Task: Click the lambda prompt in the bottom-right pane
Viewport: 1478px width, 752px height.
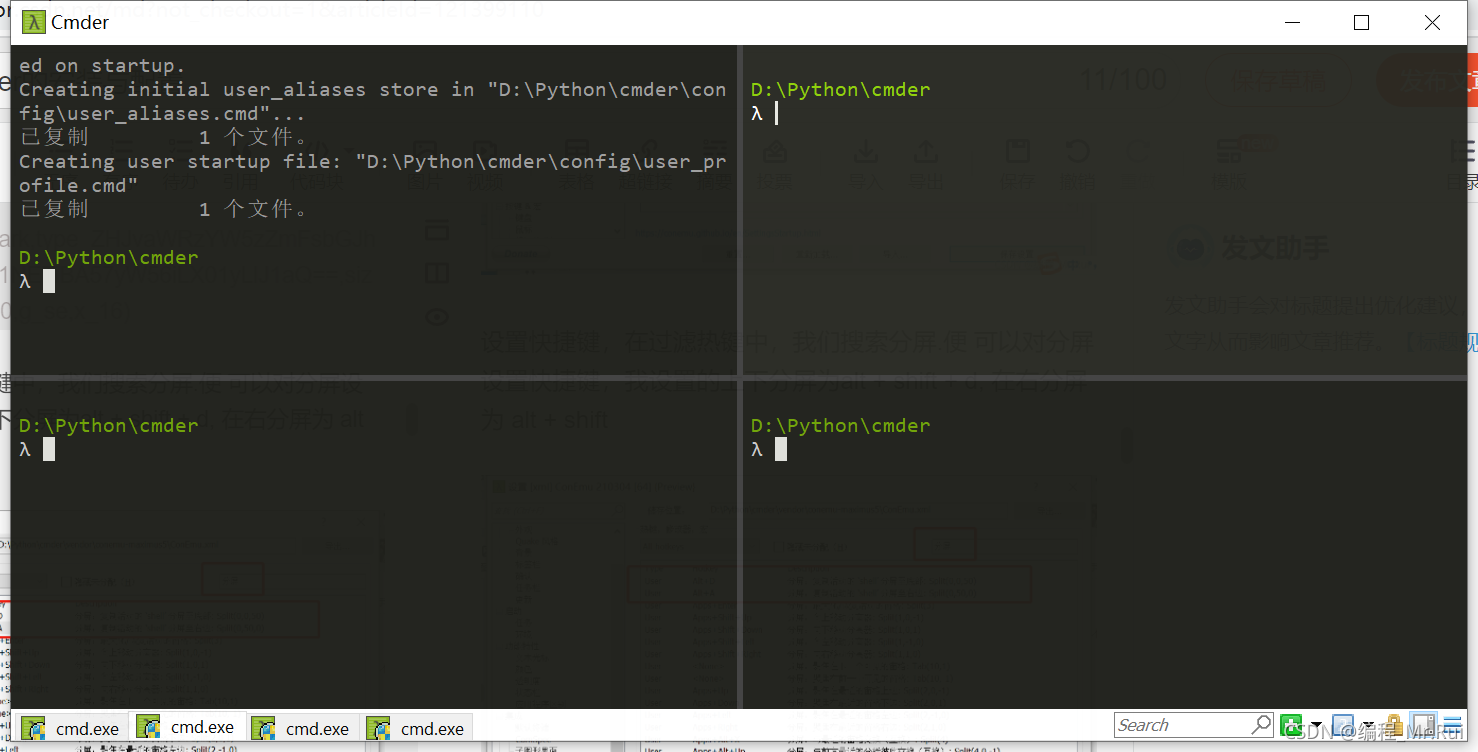Action: [757, 449]
